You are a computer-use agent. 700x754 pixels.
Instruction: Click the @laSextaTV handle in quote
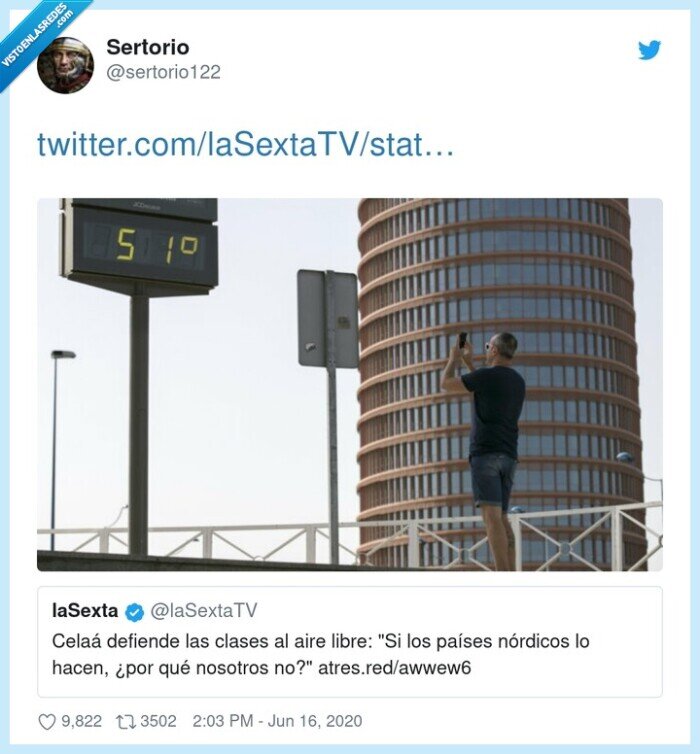204,611
